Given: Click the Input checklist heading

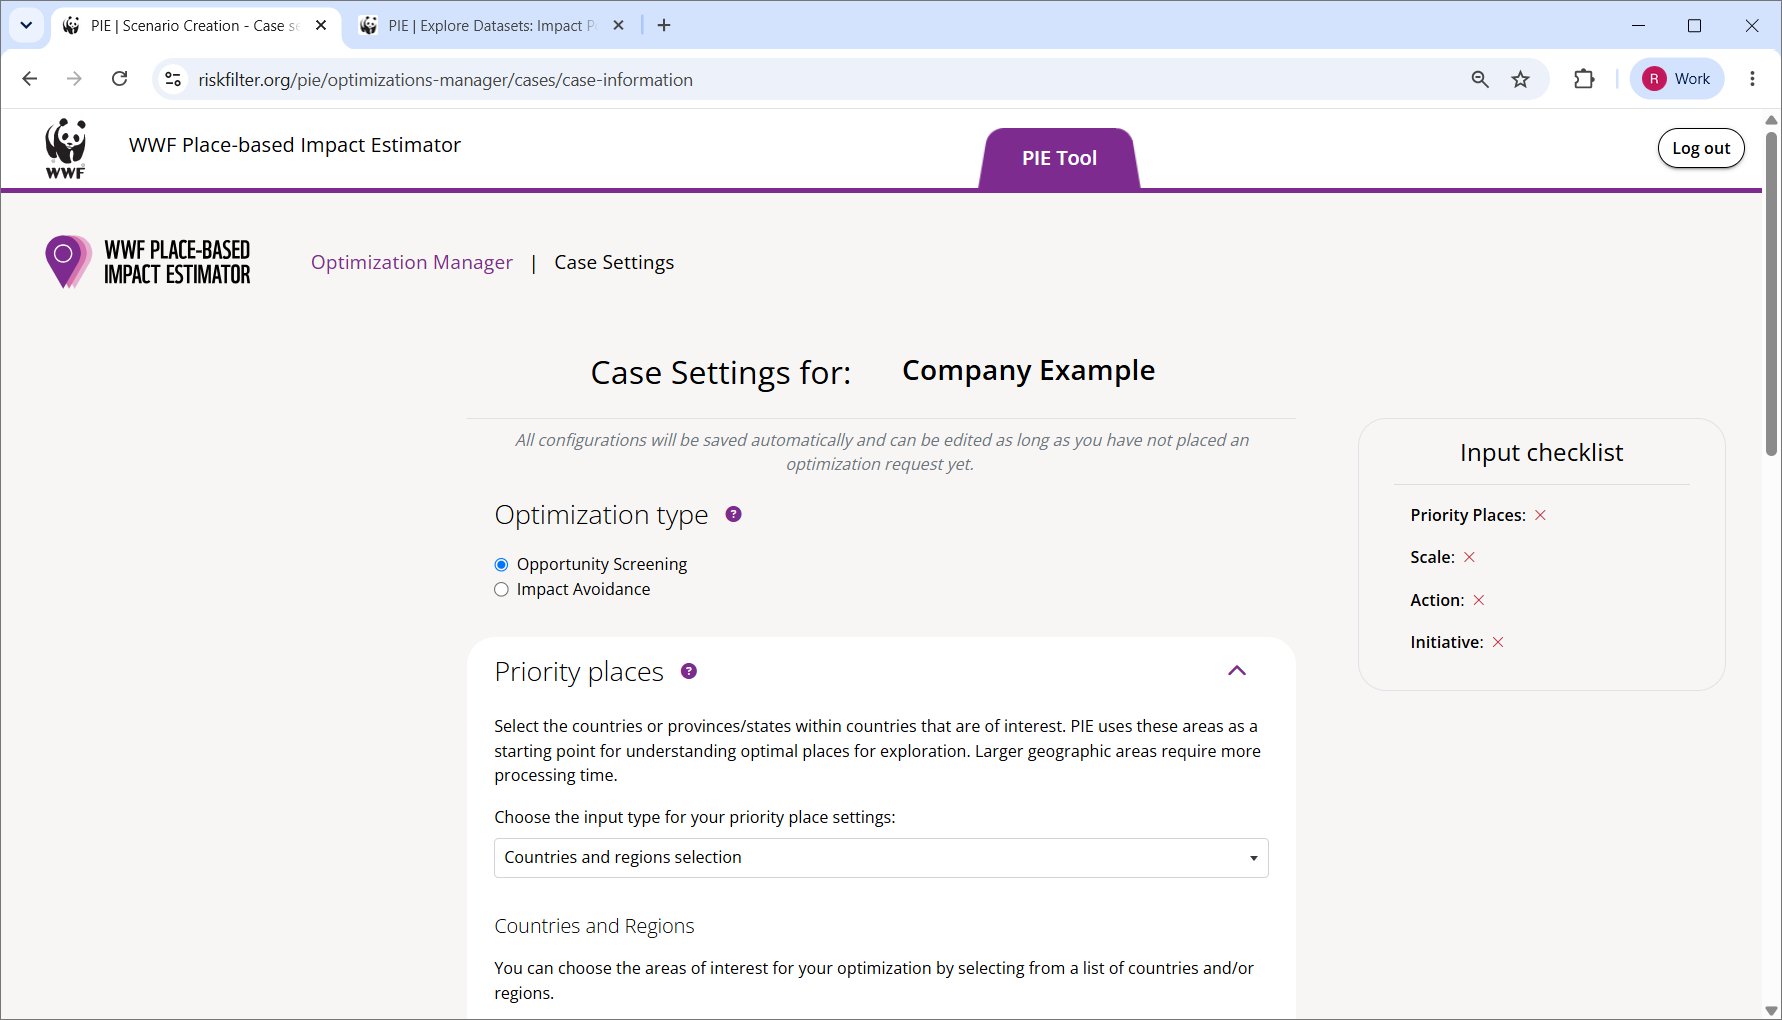Looking at the screenshot, I should point(1541,453).
